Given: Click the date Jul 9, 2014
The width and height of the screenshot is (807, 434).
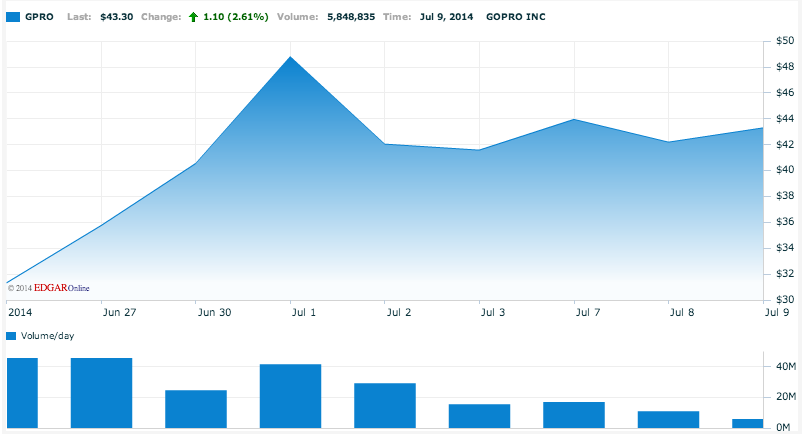Looking at the screenshot, I should pyautogui.click(x=446, y=17).
